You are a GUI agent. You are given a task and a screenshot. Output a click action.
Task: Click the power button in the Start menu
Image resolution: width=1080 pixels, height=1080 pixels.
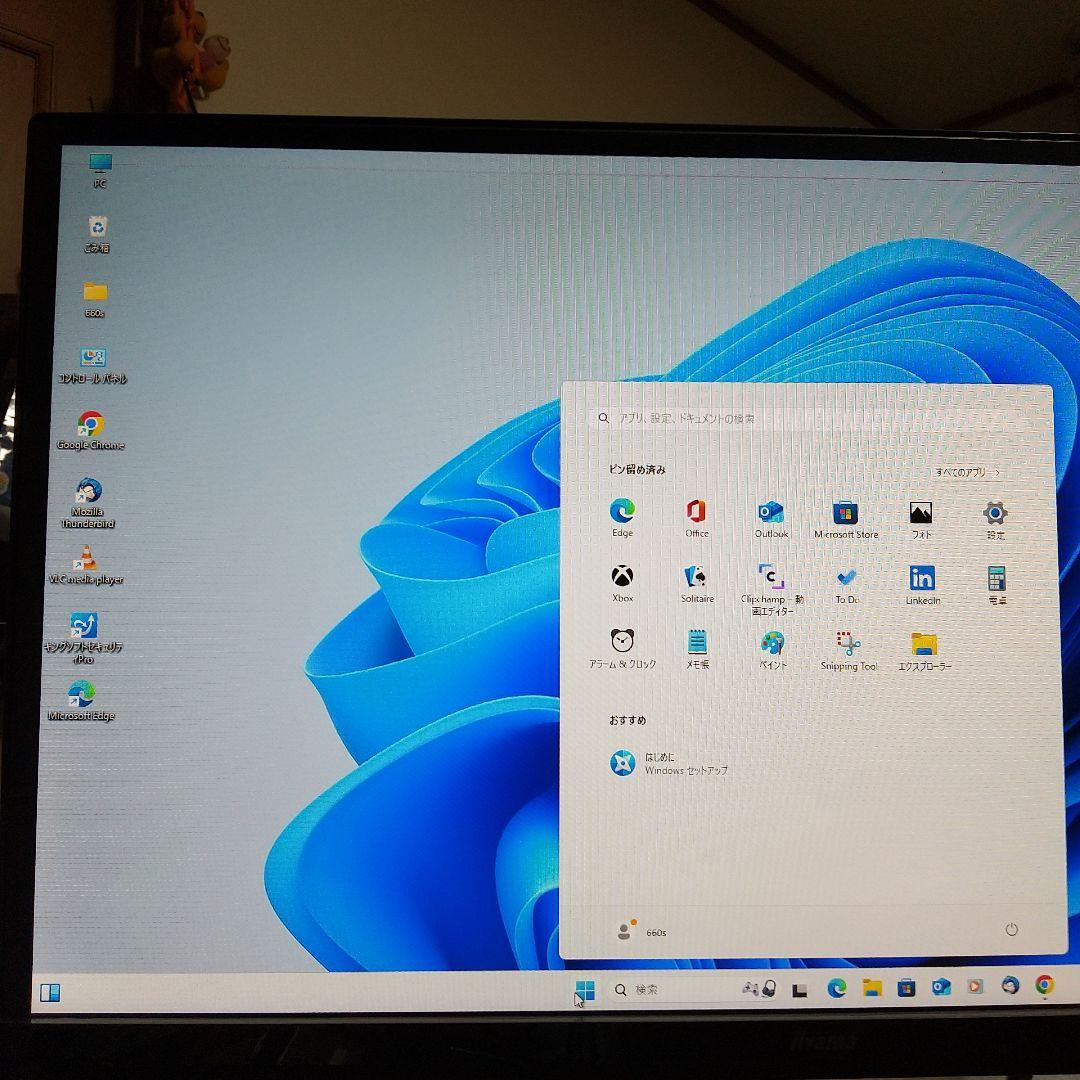1010,929
